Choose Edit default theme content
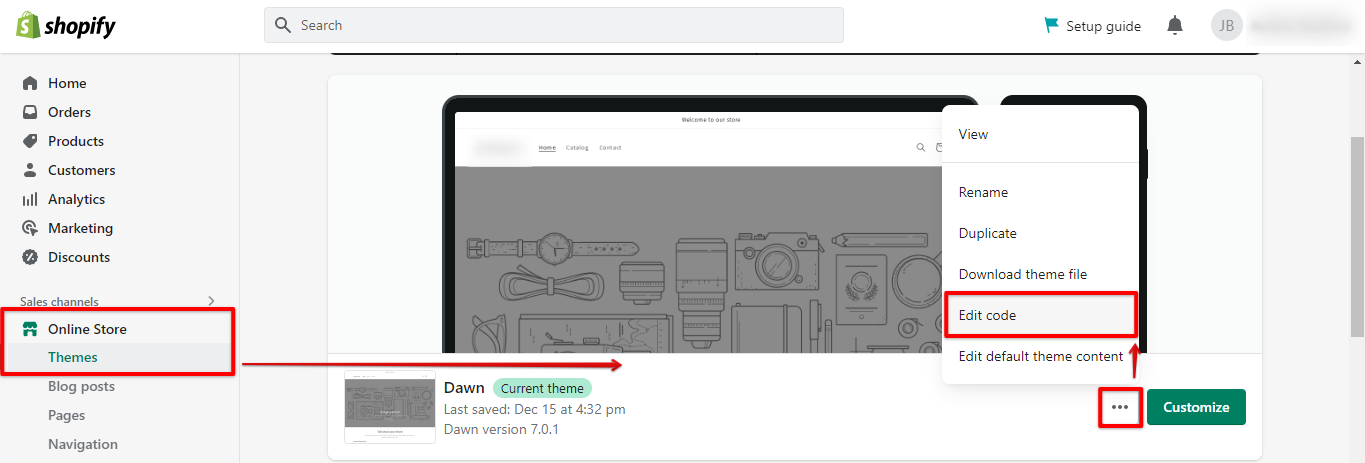The image size is (1365, 463). (x=1040, y=356)
